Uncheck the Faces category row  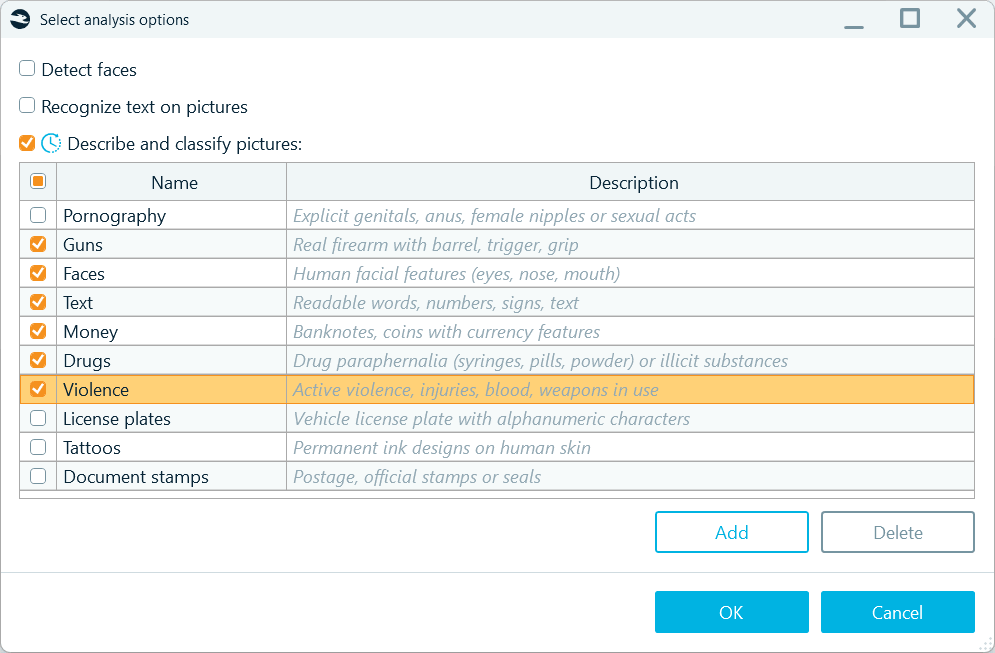coord(38,273)
